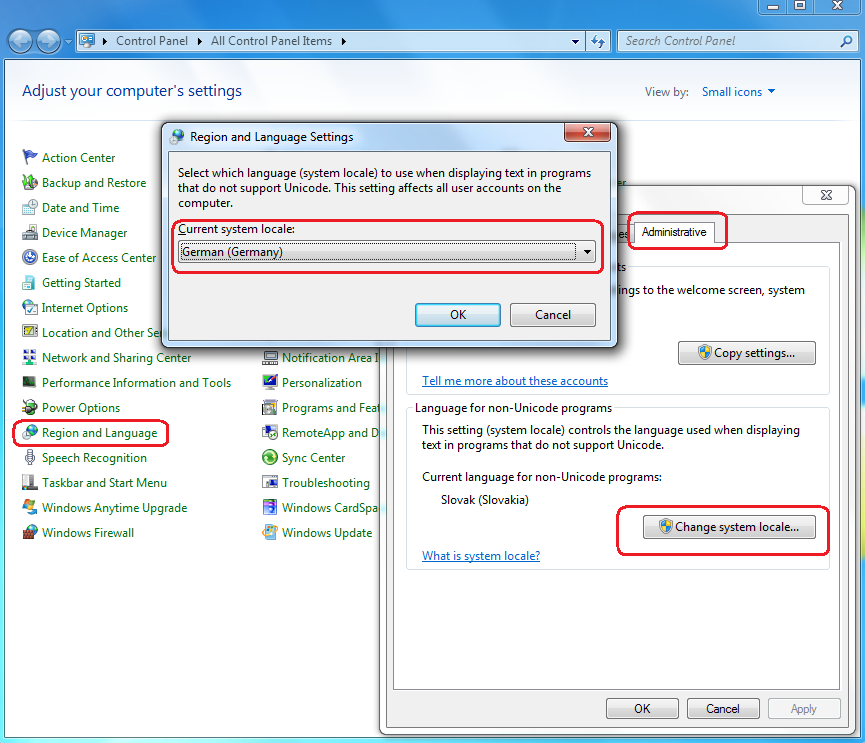
Task: Open the 'What is system locale?' link
Action: pyautogui.click(x=481, y=556)
